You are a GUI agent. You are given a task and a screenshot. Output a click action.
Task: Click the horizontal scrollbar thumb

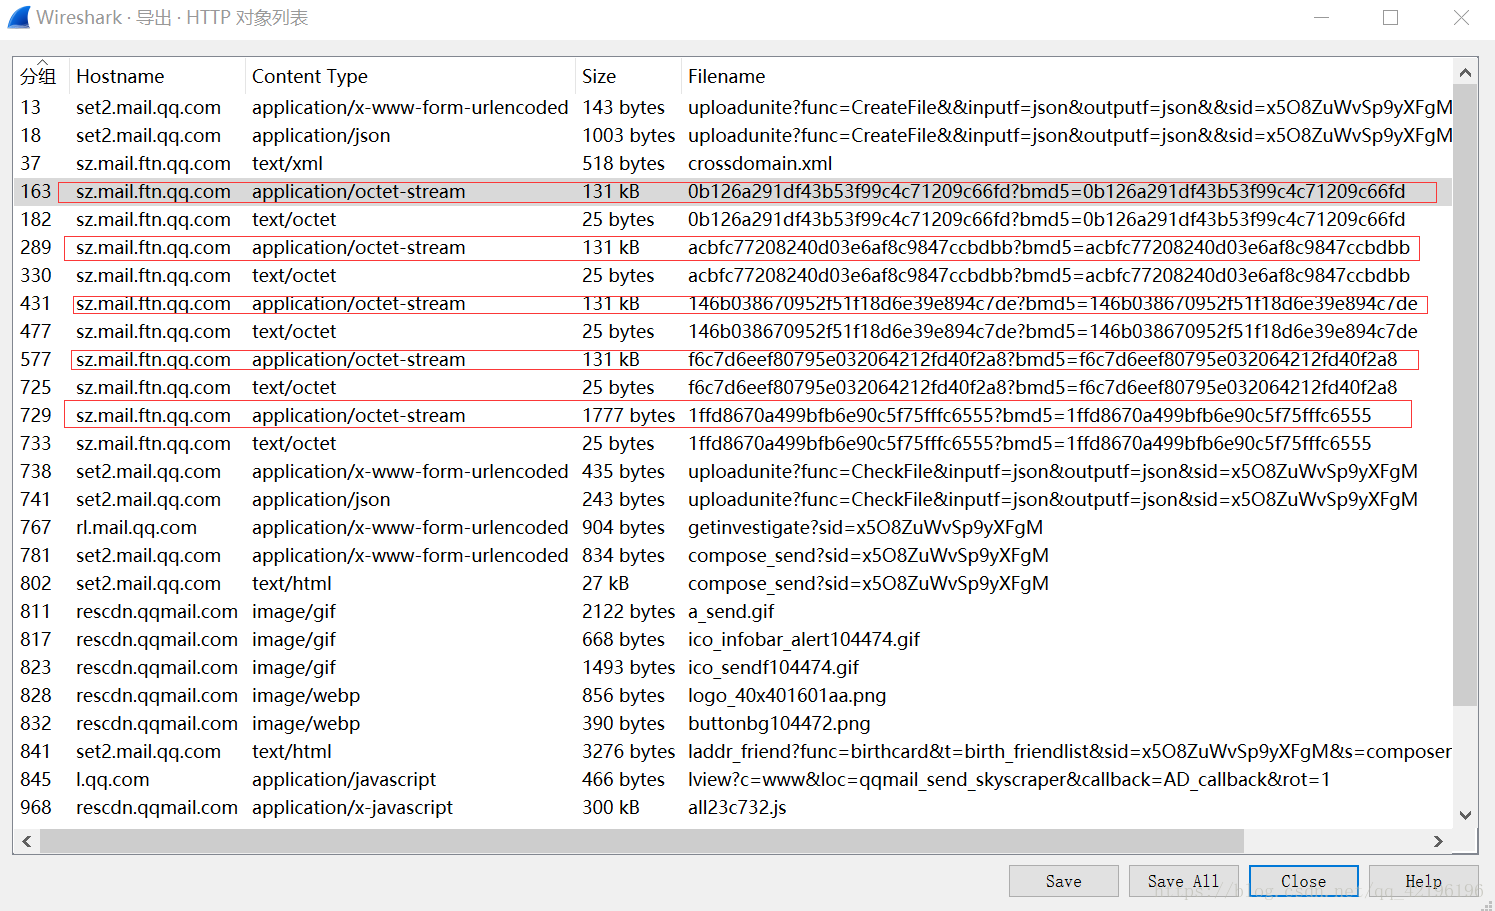(x=642, y=841)
